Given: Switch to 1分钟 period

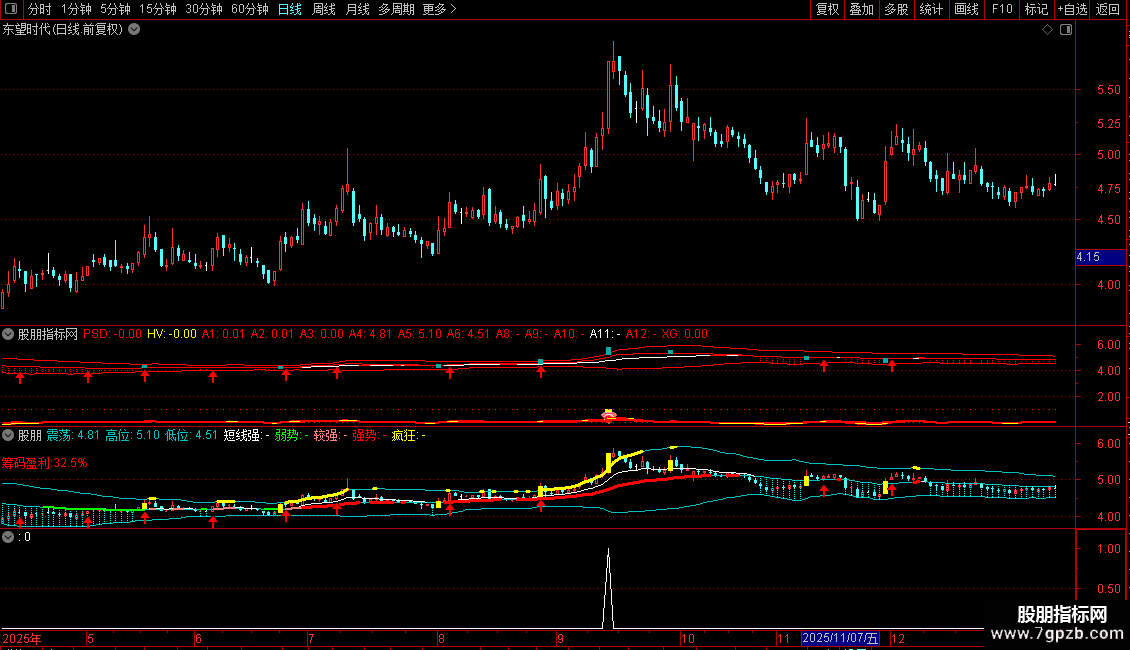Looking at the screenshot, I should coord(76,9).
